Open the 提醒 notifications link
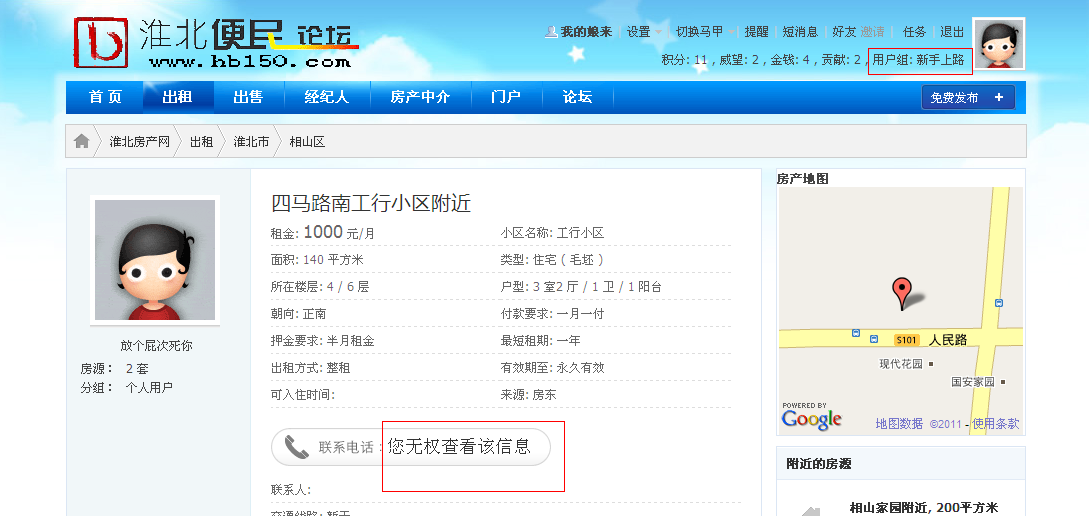The image size is (1089, 516). [x=756, y=32]
